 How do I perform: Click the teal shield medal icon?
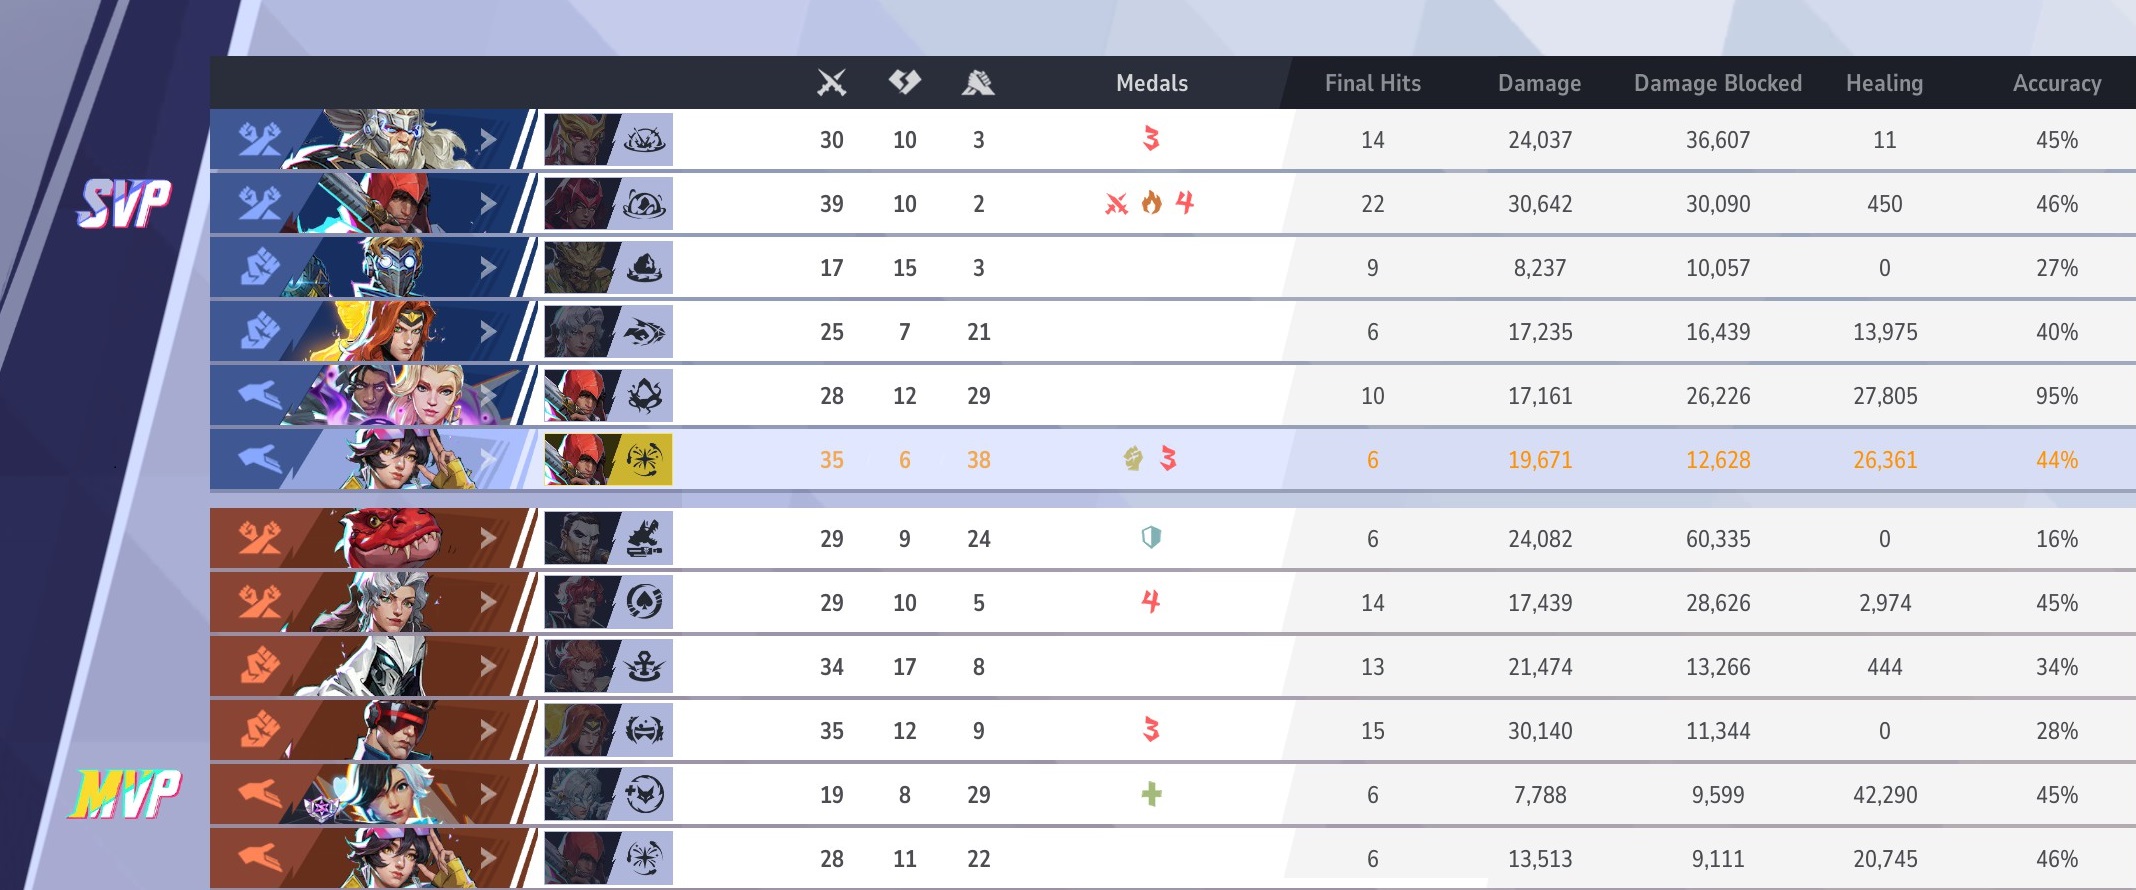(1151, 538)
